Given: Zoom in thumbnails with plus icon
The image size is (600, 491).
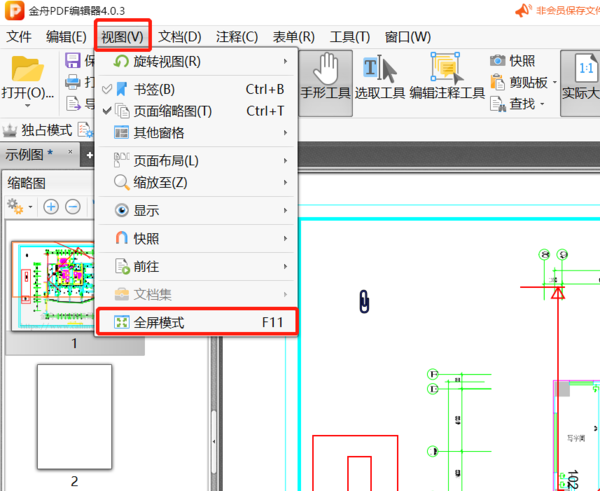Looking at the screenshot, I should 51,206.
